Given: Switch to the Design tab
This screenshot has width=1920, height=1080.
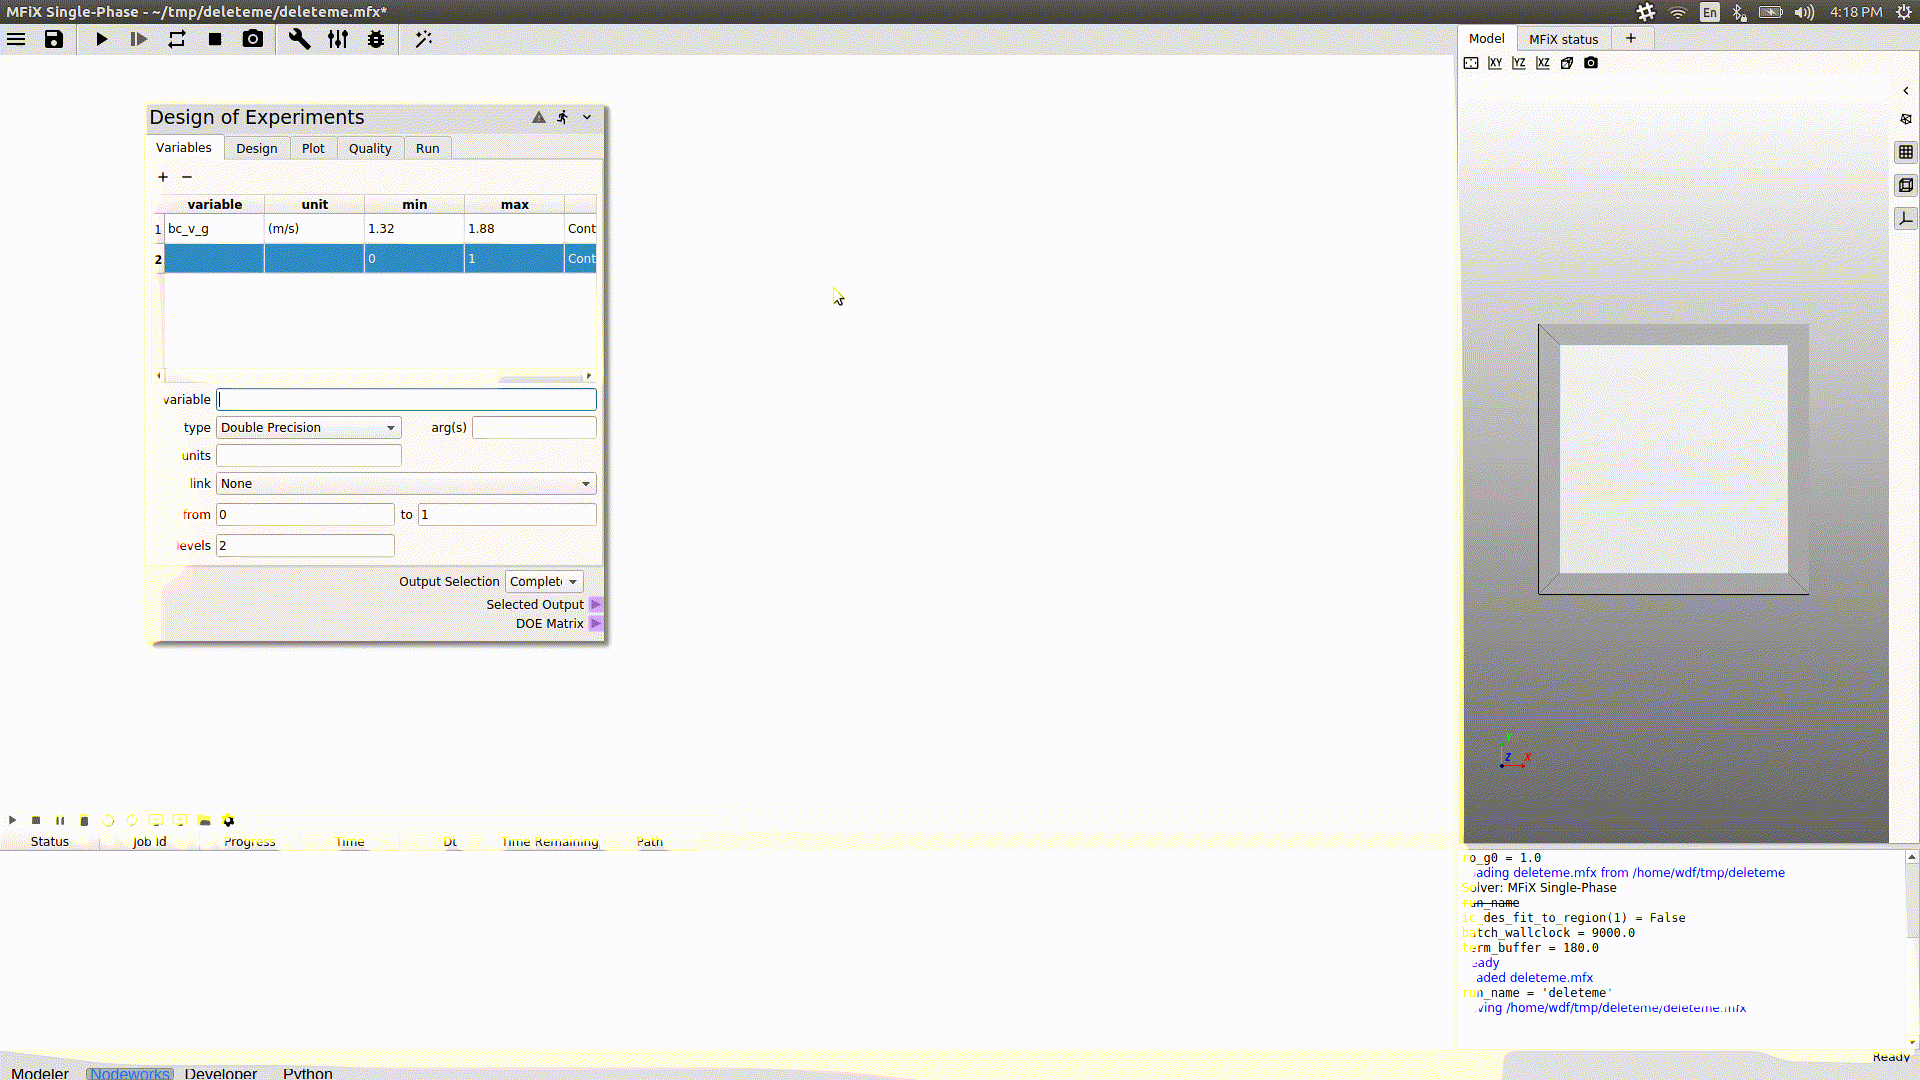Looking at the screenshot, I should pos(256,148).
